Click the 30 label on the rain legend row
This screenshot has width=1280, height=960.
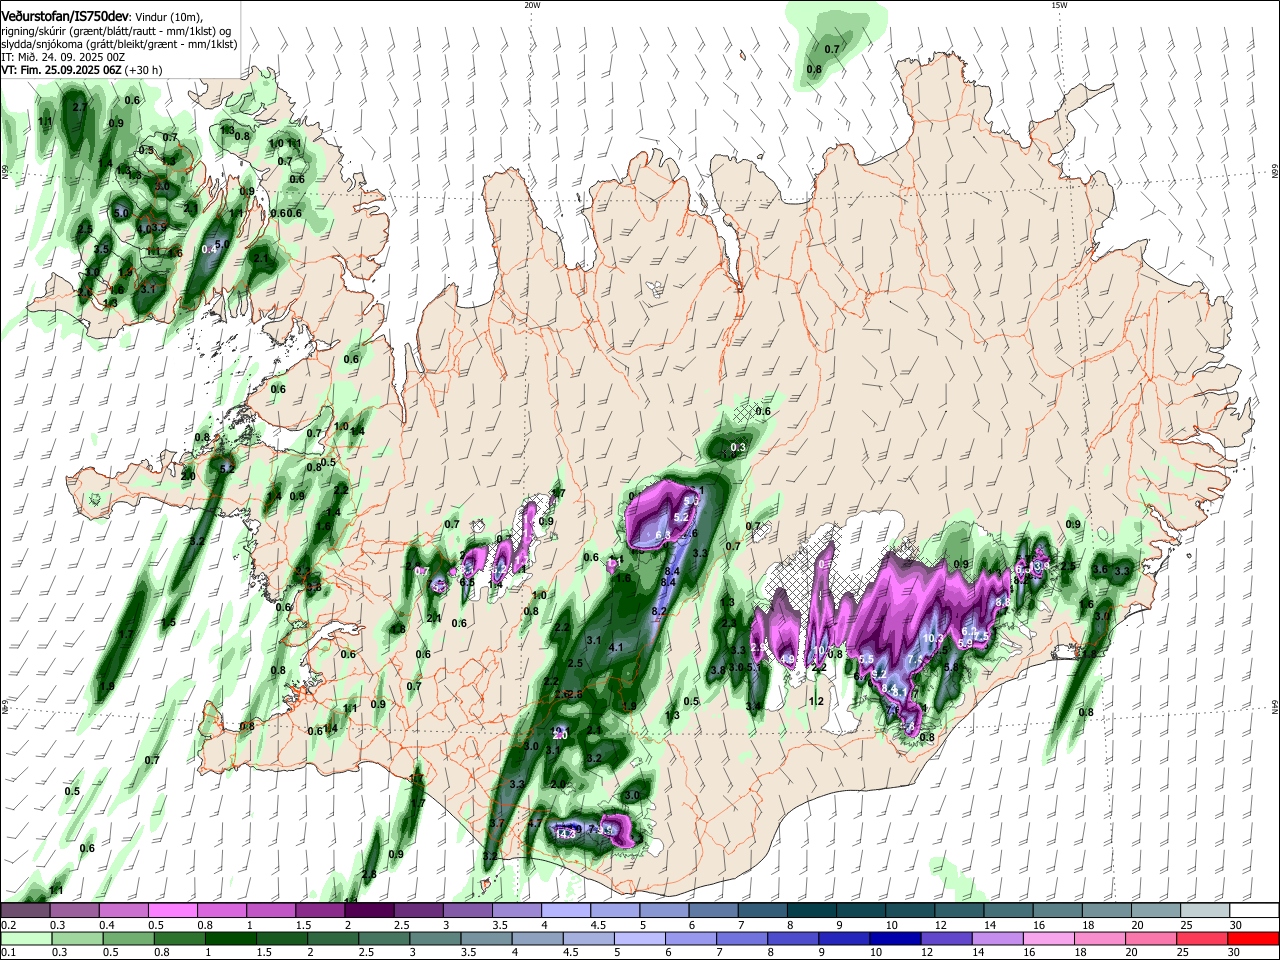(1236, 953)
